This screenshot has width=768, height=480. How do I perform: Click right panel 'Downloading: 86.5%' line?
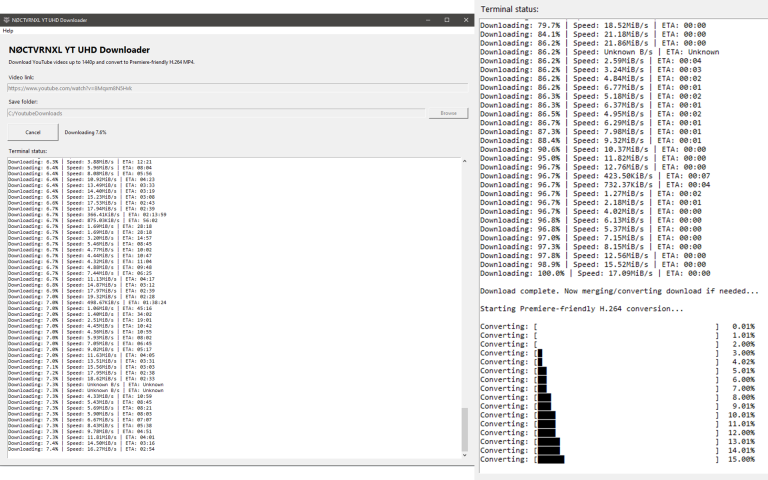(591, 114)
